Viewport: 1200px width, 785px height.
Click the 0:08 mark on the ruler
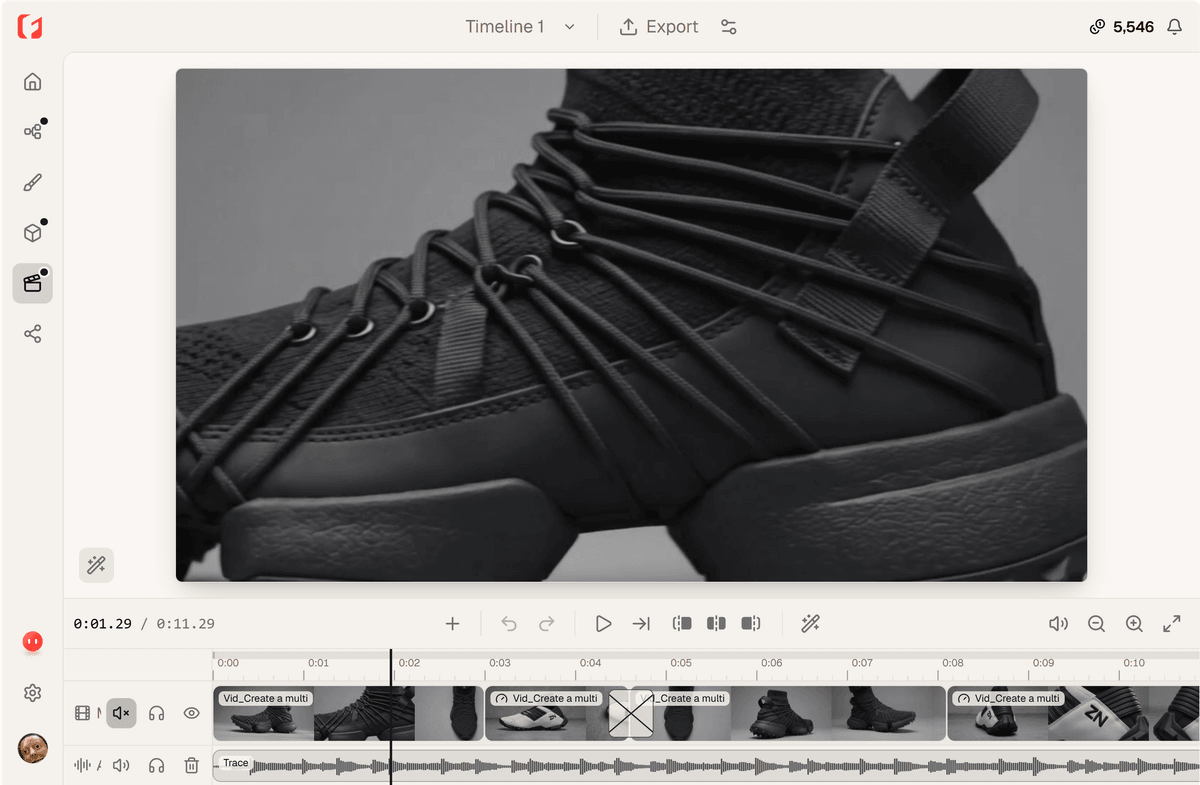pyautogui.click(x=952, y=663)
